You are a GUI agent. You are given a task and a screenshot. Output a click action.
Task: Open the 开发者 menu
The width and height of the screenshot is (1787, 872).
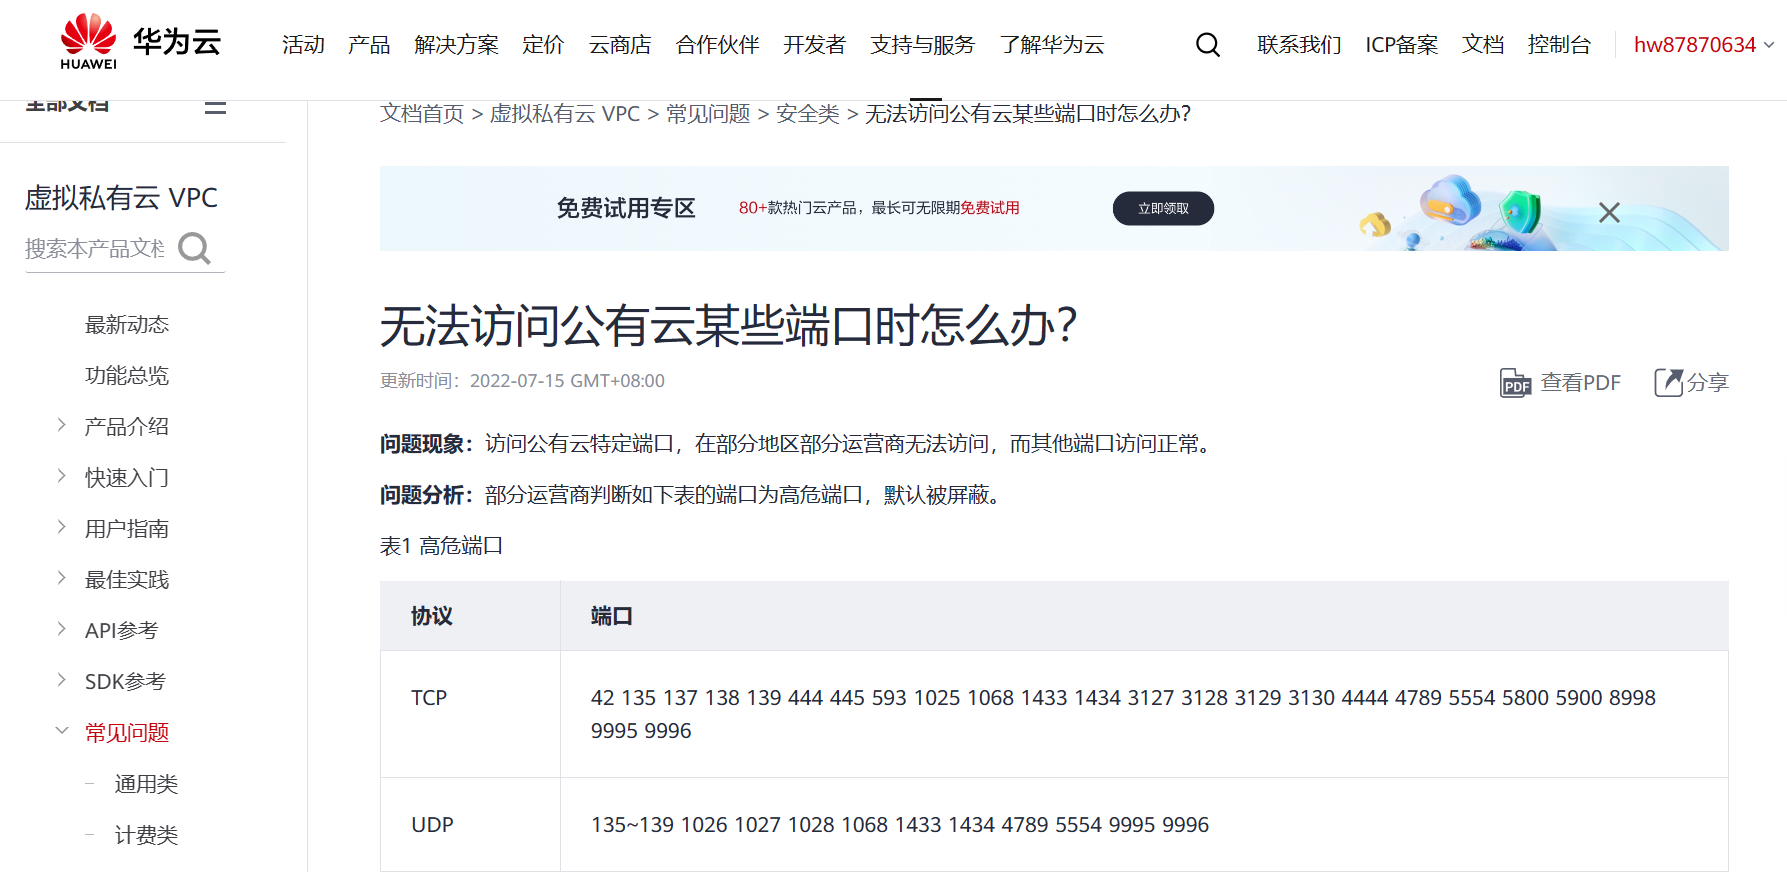(814, 45)
